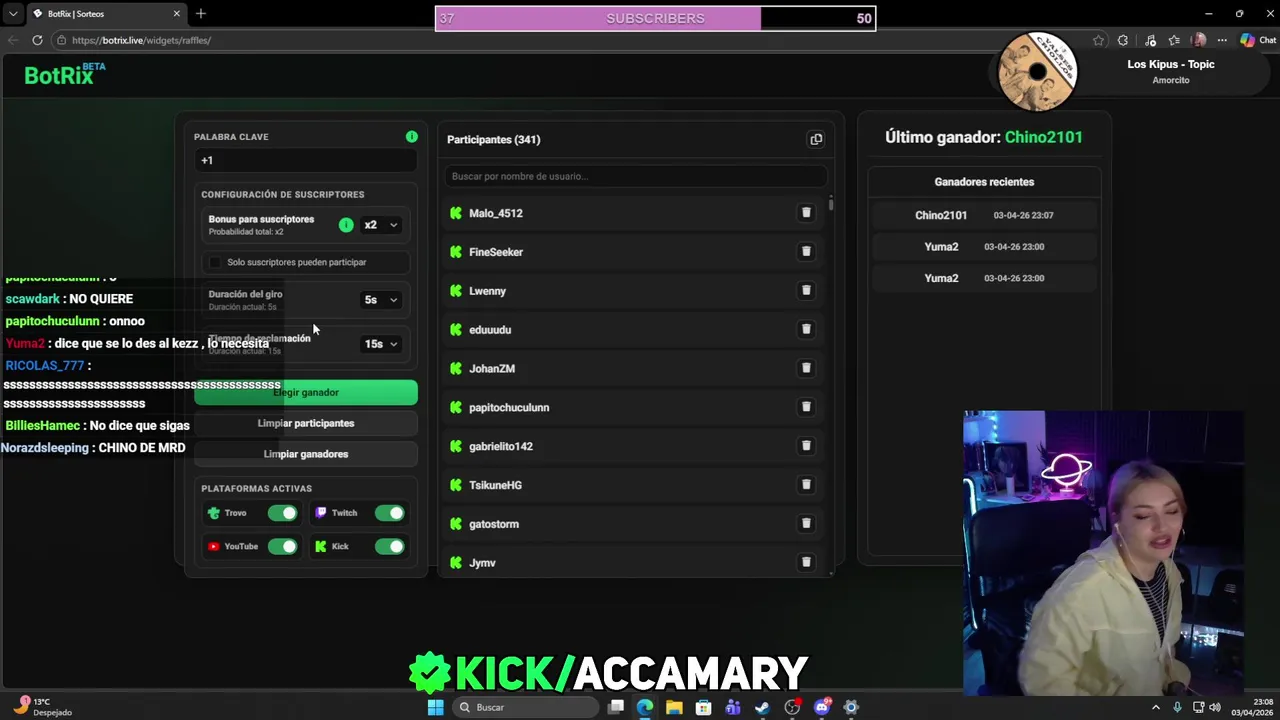Image resolution: width=1280 pixels, height=720 pixels.
Task: Click the Yuma2 row dated 03-04-26 23:00 at top
Action: 984,247
